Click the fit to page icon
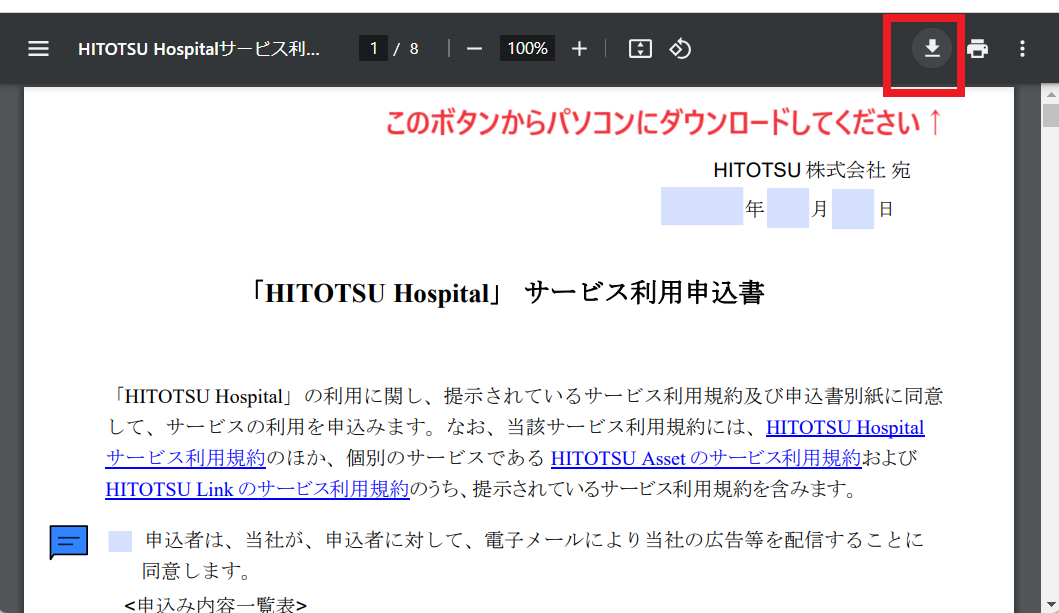The height and width of the screenshot is (613, 1059). coord(640,49)
